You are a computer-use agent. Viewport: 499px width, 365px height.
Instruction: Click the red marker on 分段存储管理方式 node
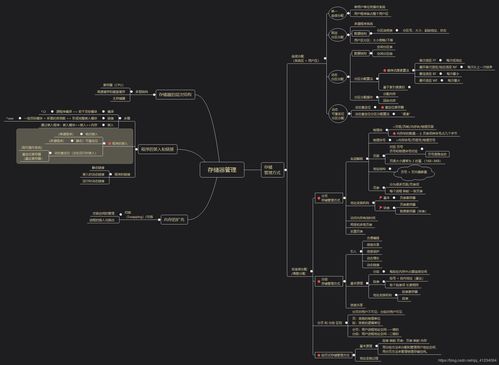point(319,282)
